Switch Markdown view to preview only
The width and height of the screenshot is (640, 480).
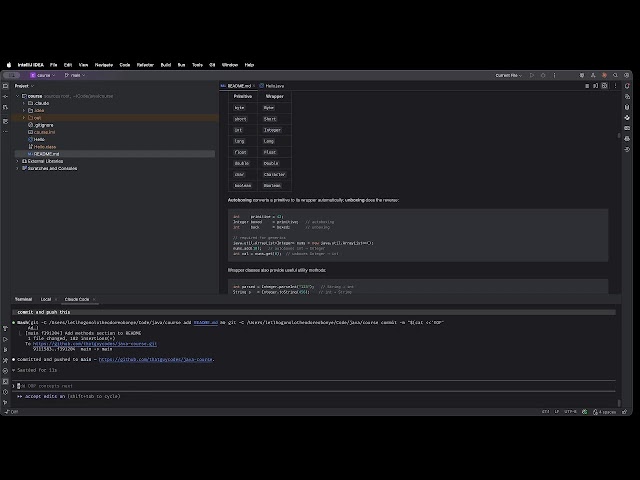604,86
